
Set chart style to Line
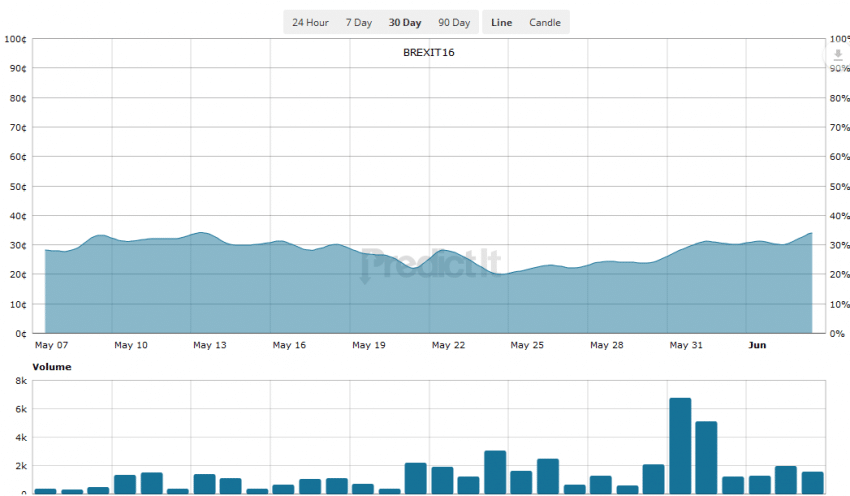(x=501, y=23)
